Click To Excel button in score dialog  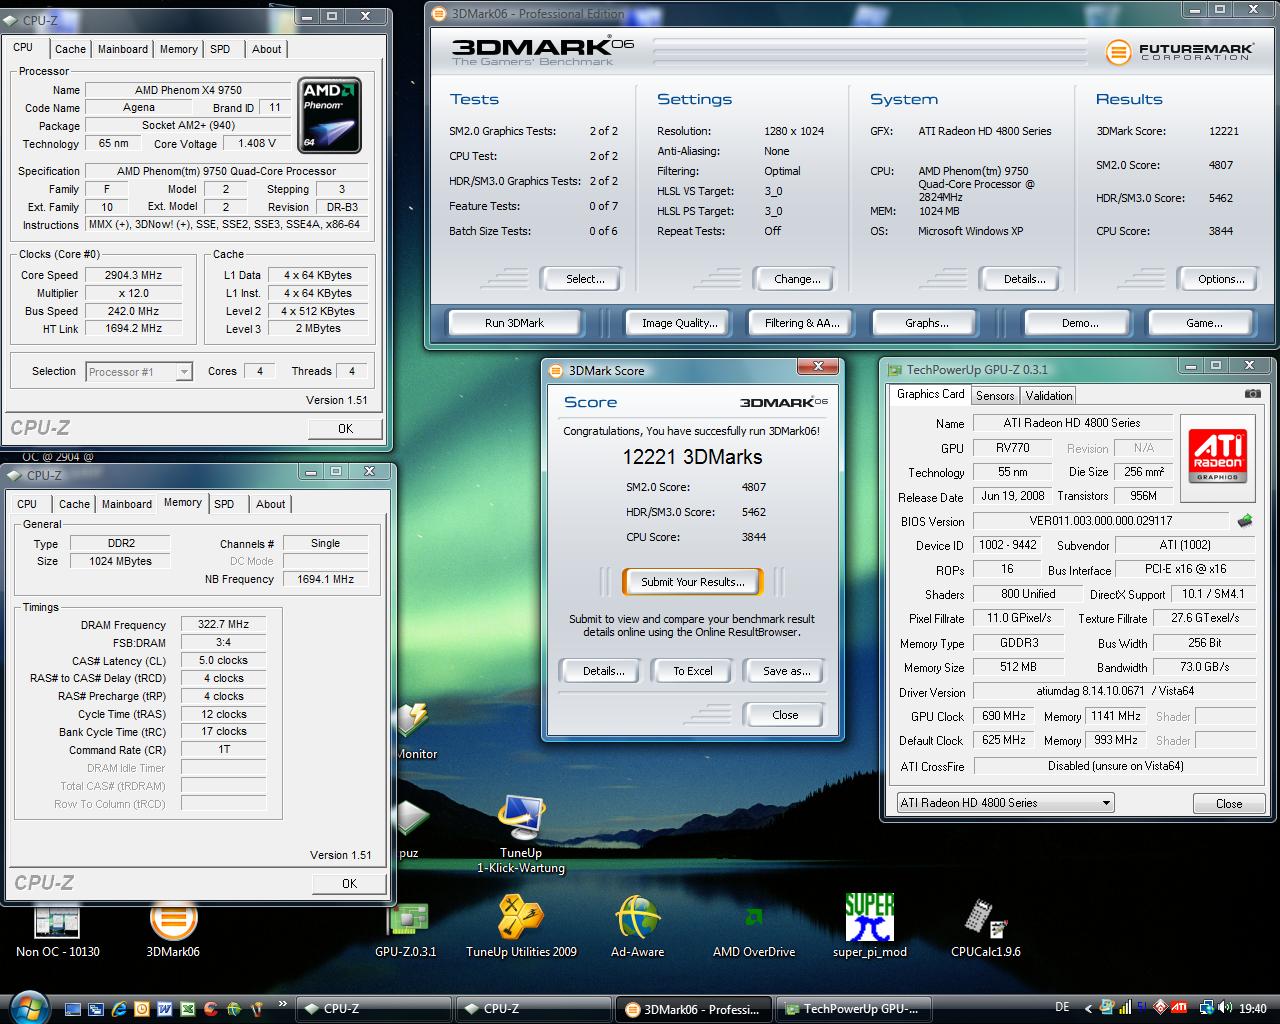[693, 671]
